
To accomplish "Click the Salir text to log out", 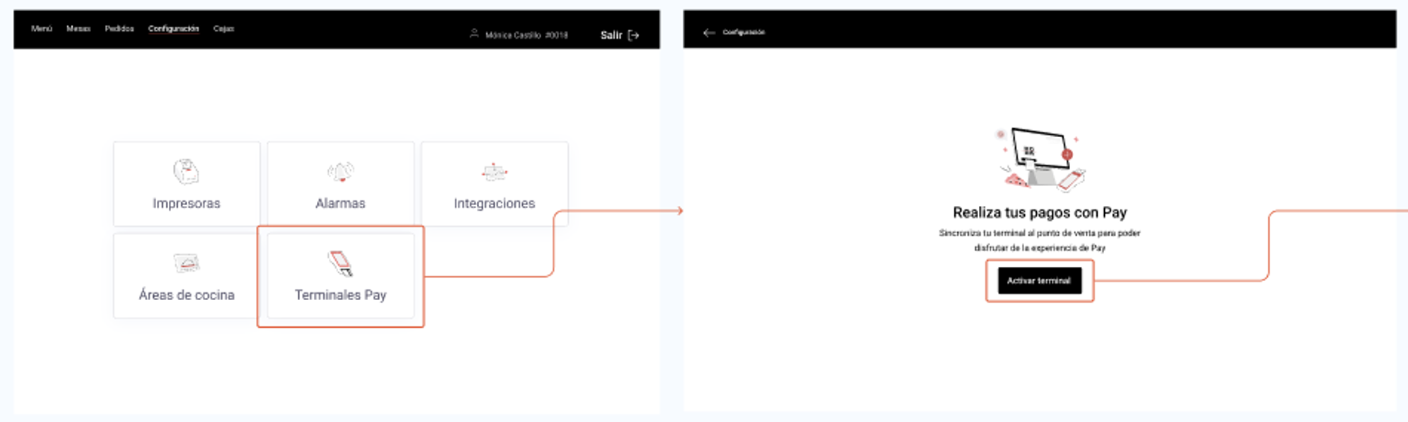I will tap(611, 35).
